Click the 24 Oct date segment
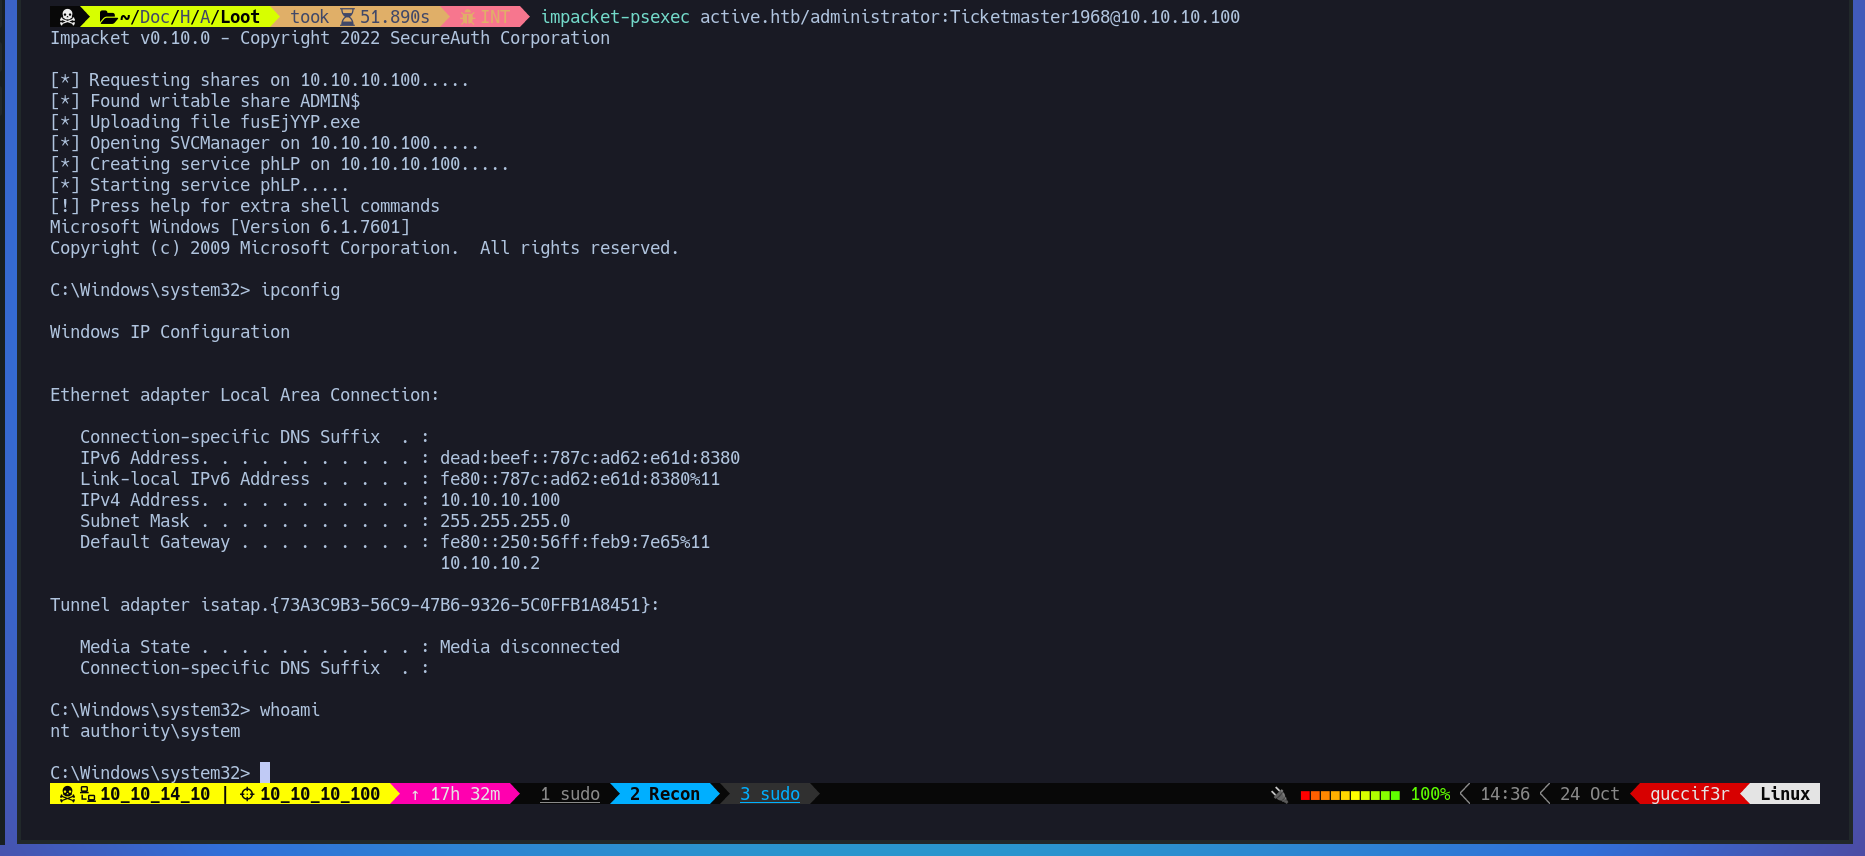Screen dimensions: 1865x856 (x=1590, y=794)
